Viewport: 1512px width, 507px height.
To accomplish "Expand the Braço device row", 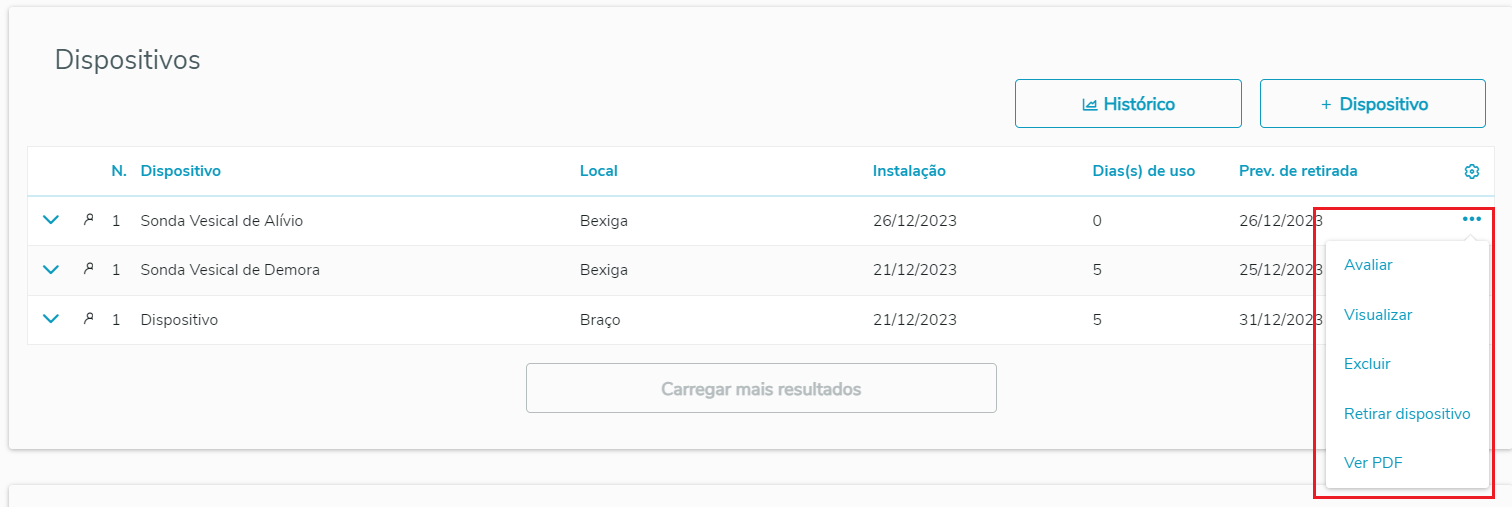I will pyautogui.click(x=52, y=319).
